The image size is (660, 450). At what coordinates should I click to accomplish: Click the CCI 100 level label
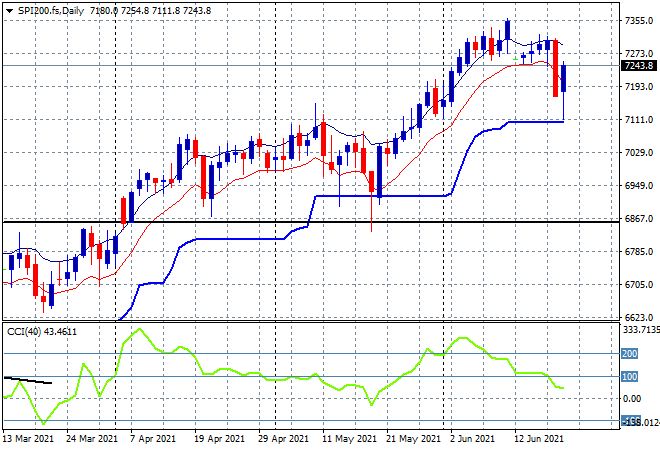(x=629, y=377)
